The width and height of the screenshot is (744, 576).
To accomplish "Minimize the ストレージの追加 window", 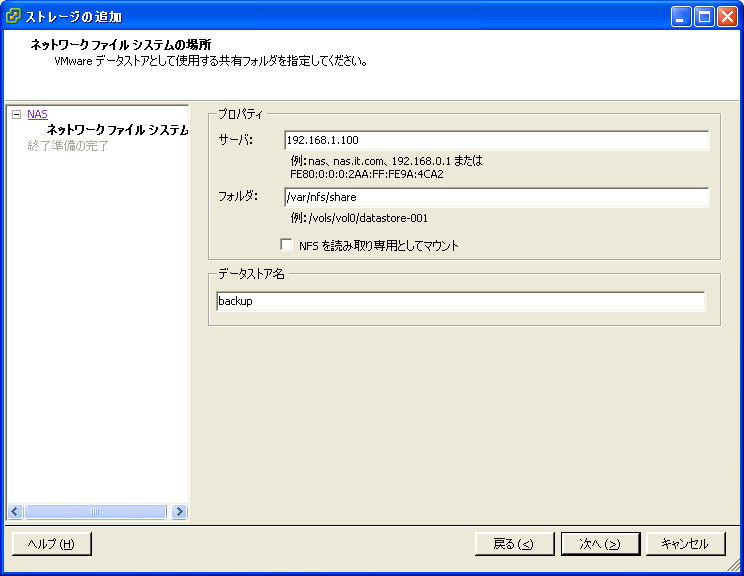I will 681,16.
